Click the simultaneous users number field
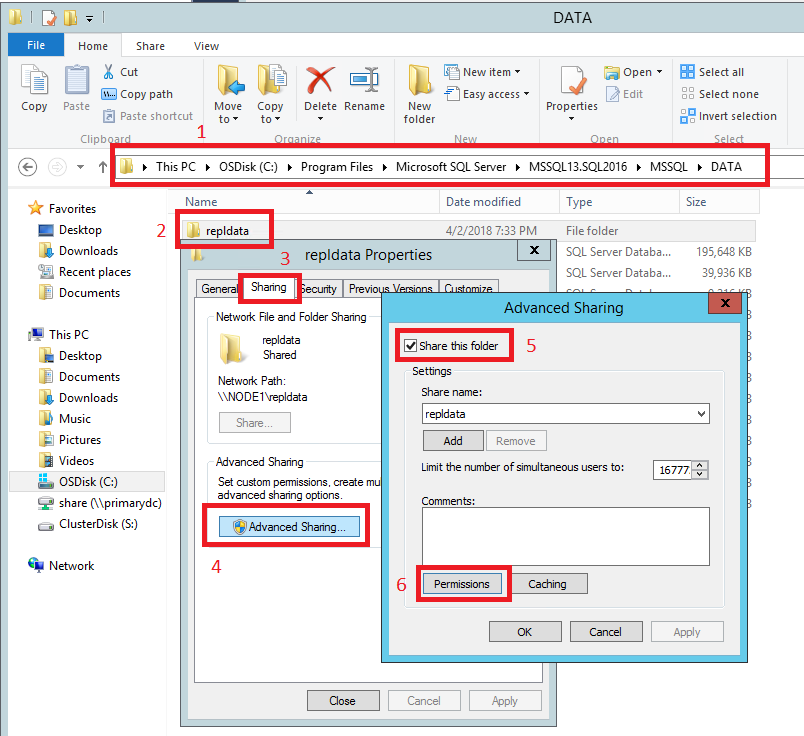This screenshot has height=736, width=804. 673,470
